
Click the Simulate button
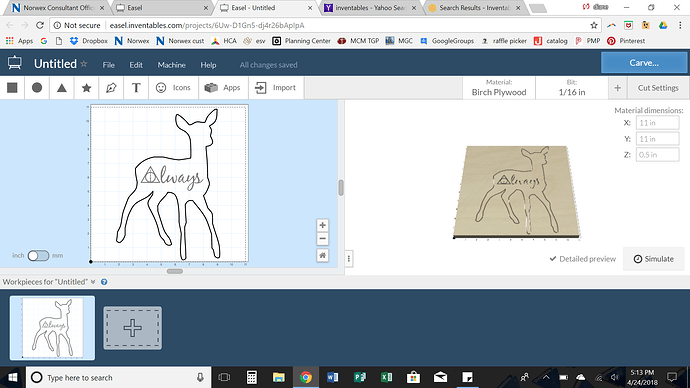[654, 259]
